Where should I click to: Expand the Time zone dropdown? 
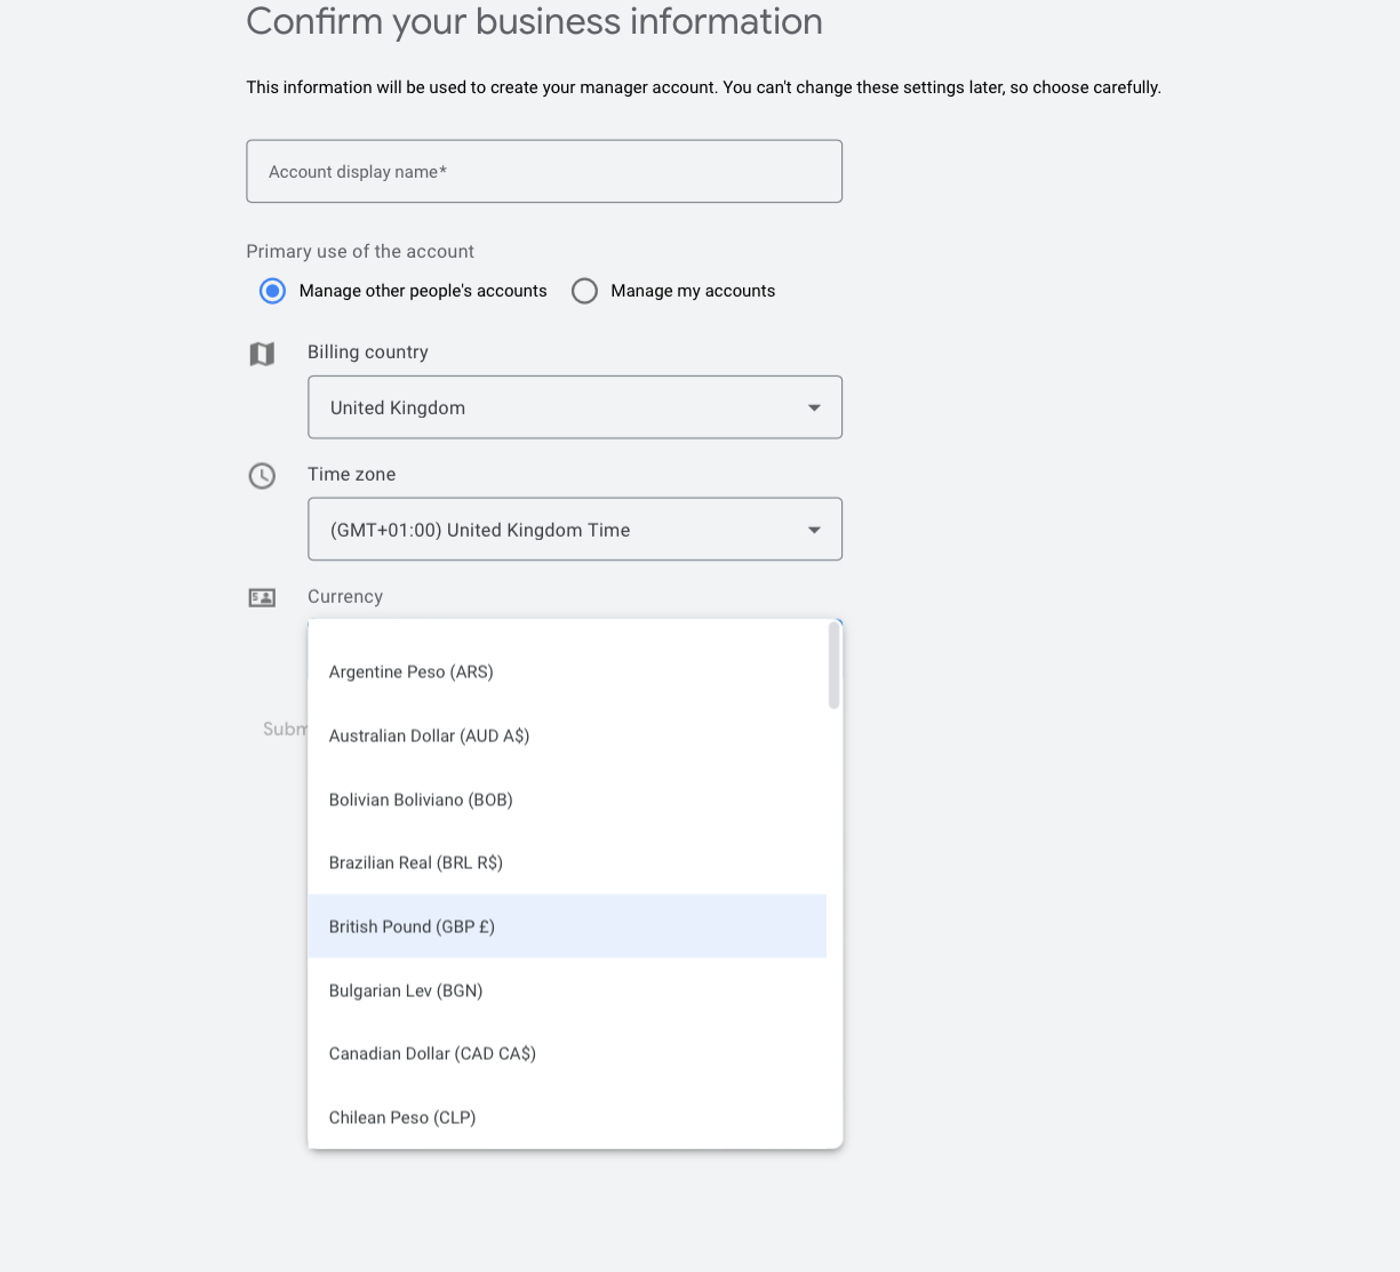click(574, 529)
